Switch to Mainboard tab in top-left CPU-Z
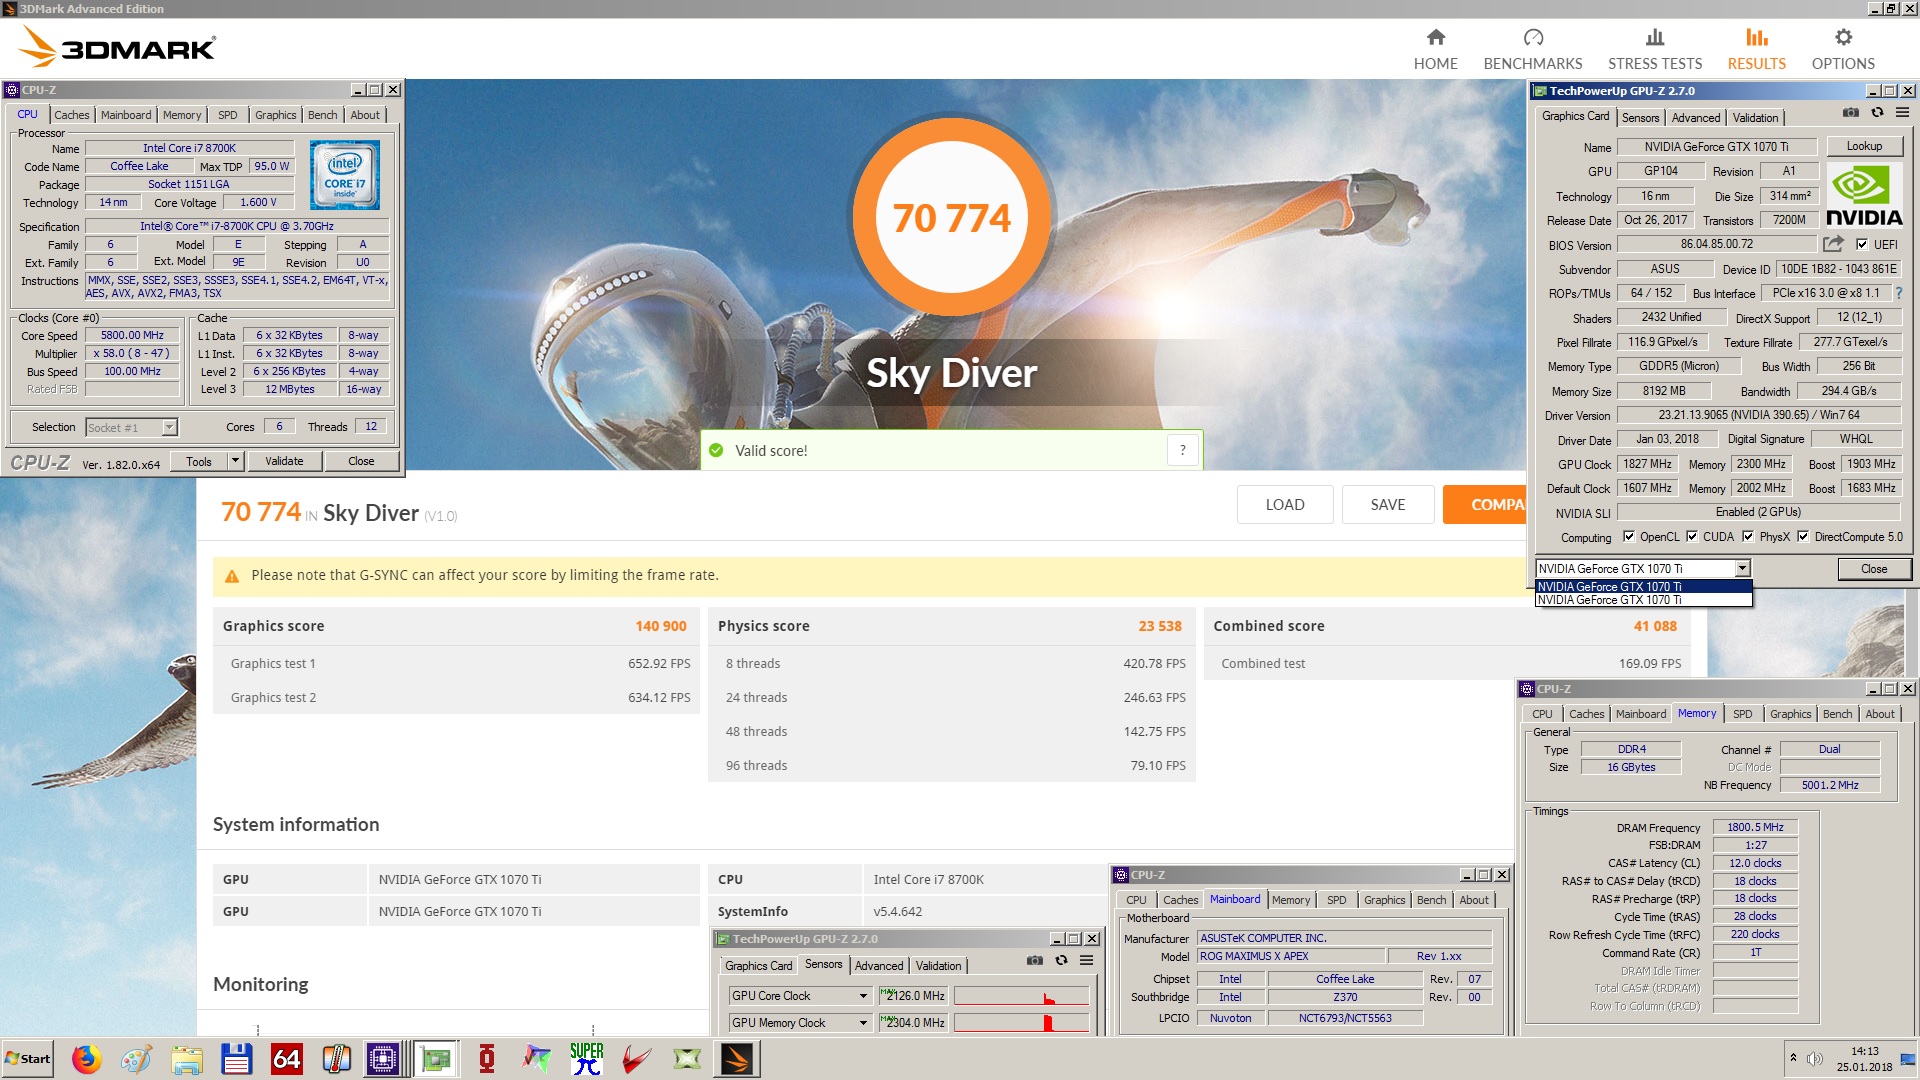1920x1080 pixels. click(126, 115)
